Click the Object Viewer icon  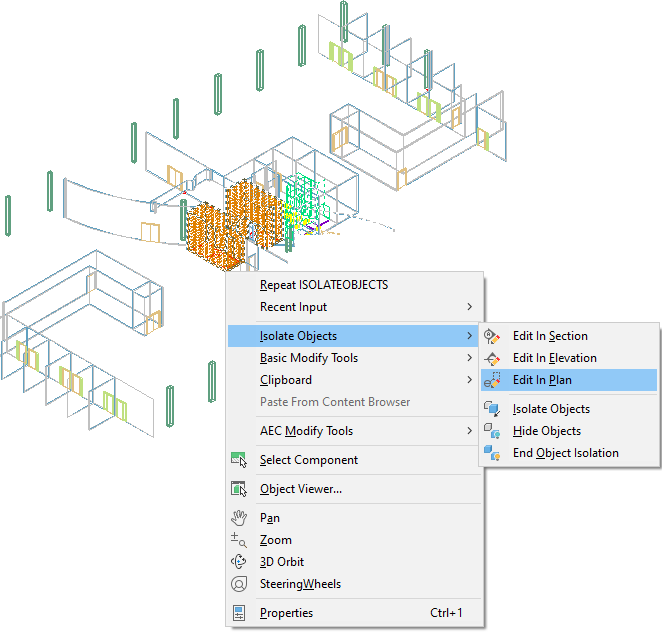pyautogui.click(x=239, y=489)
